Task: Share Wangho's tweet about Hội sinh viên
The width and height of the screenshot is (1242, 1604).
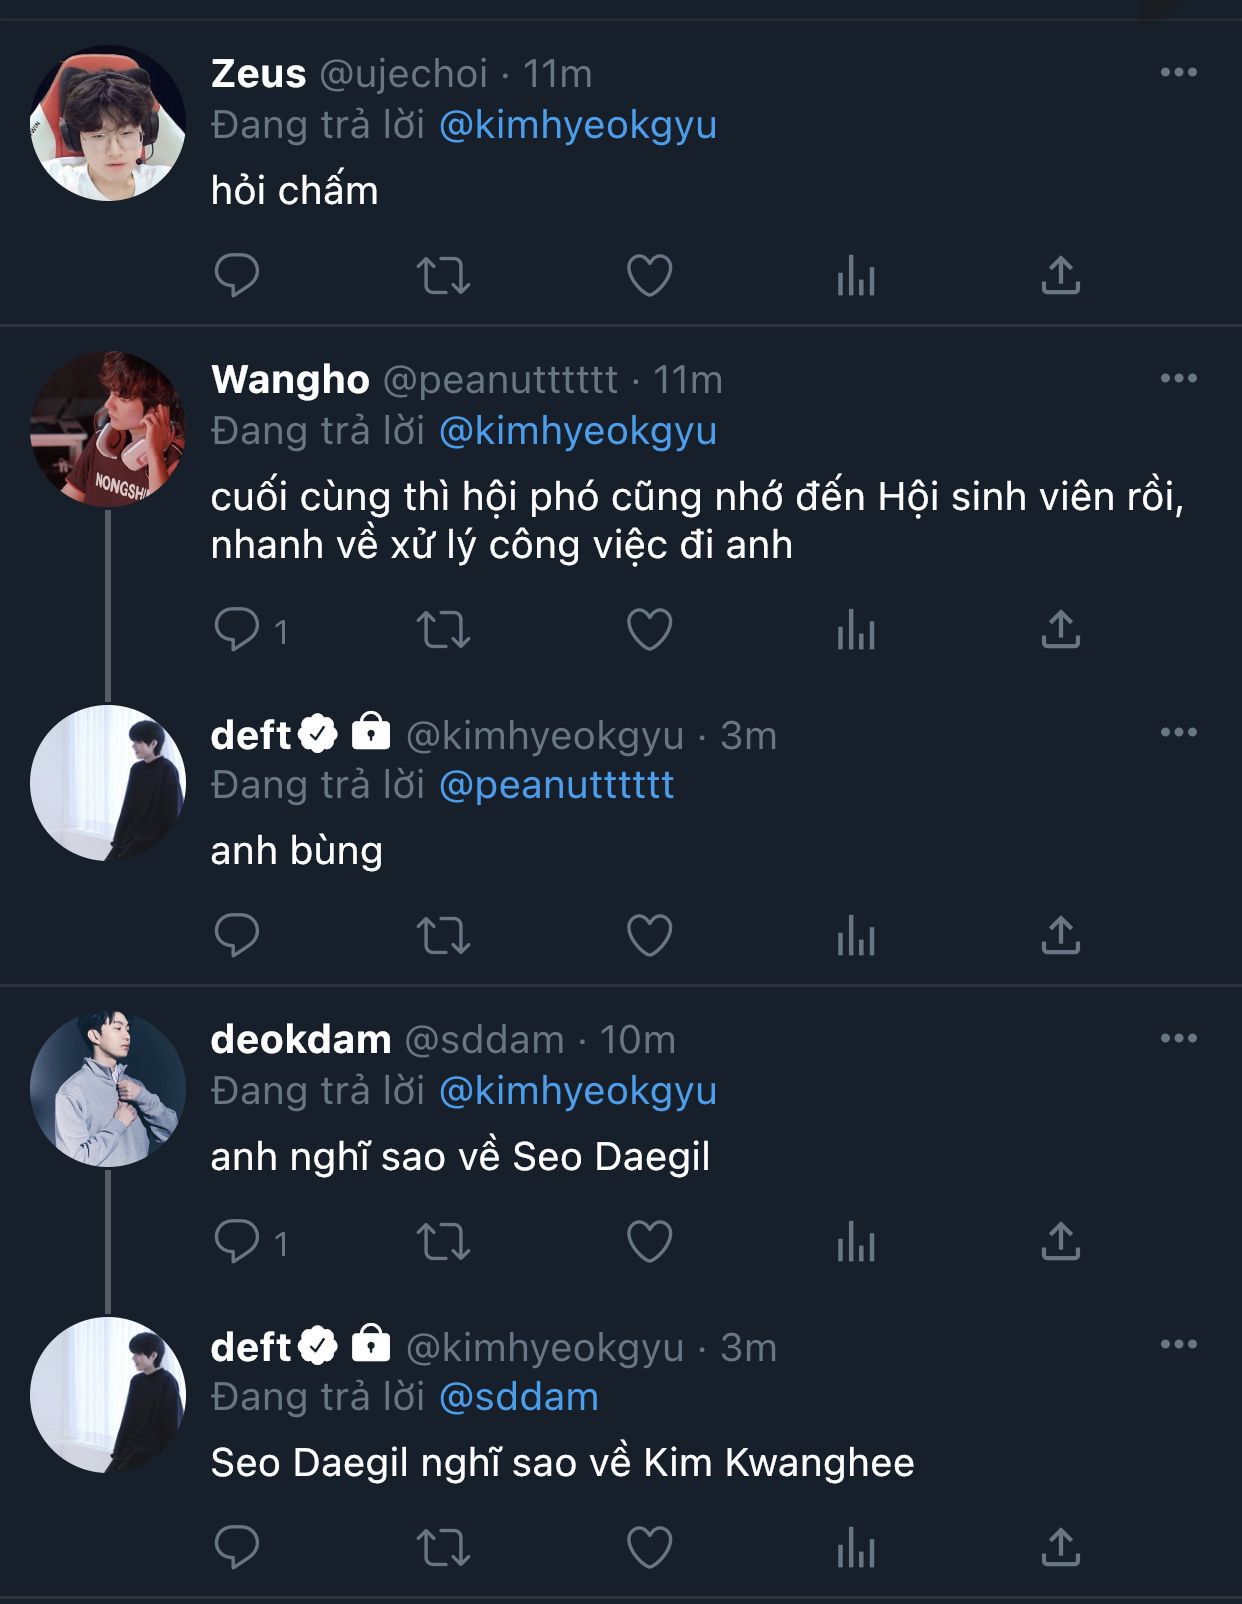Action: pyautogui.click(x=1060, y=630)
